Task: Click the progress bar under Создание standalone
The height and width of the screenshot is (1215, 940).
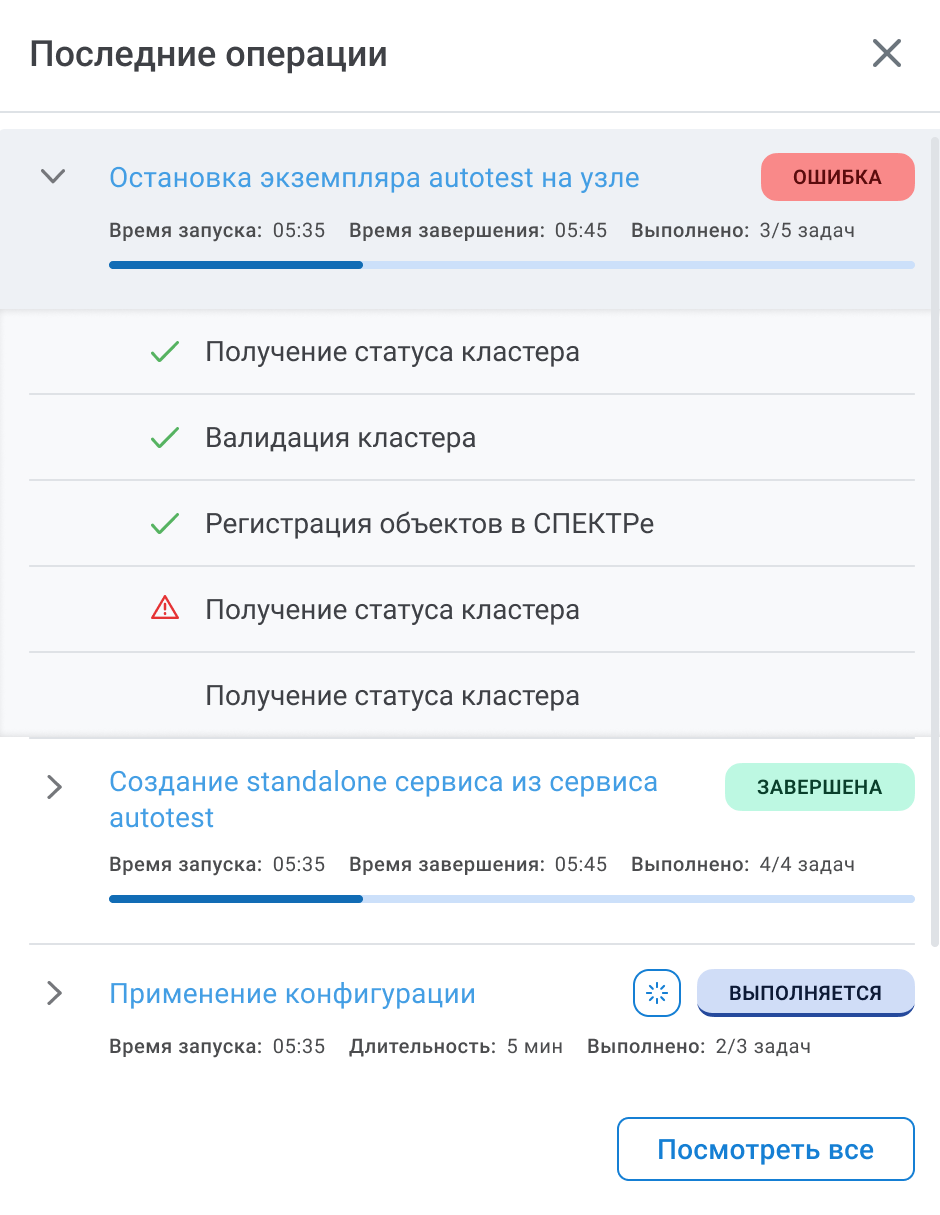Action: coord(512,899)
